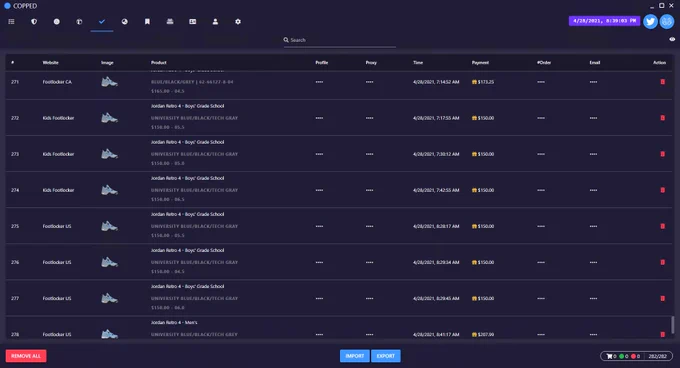680x368 pixels.
Task: Open the bookmark icon tab
Action: tap(147, 22)
